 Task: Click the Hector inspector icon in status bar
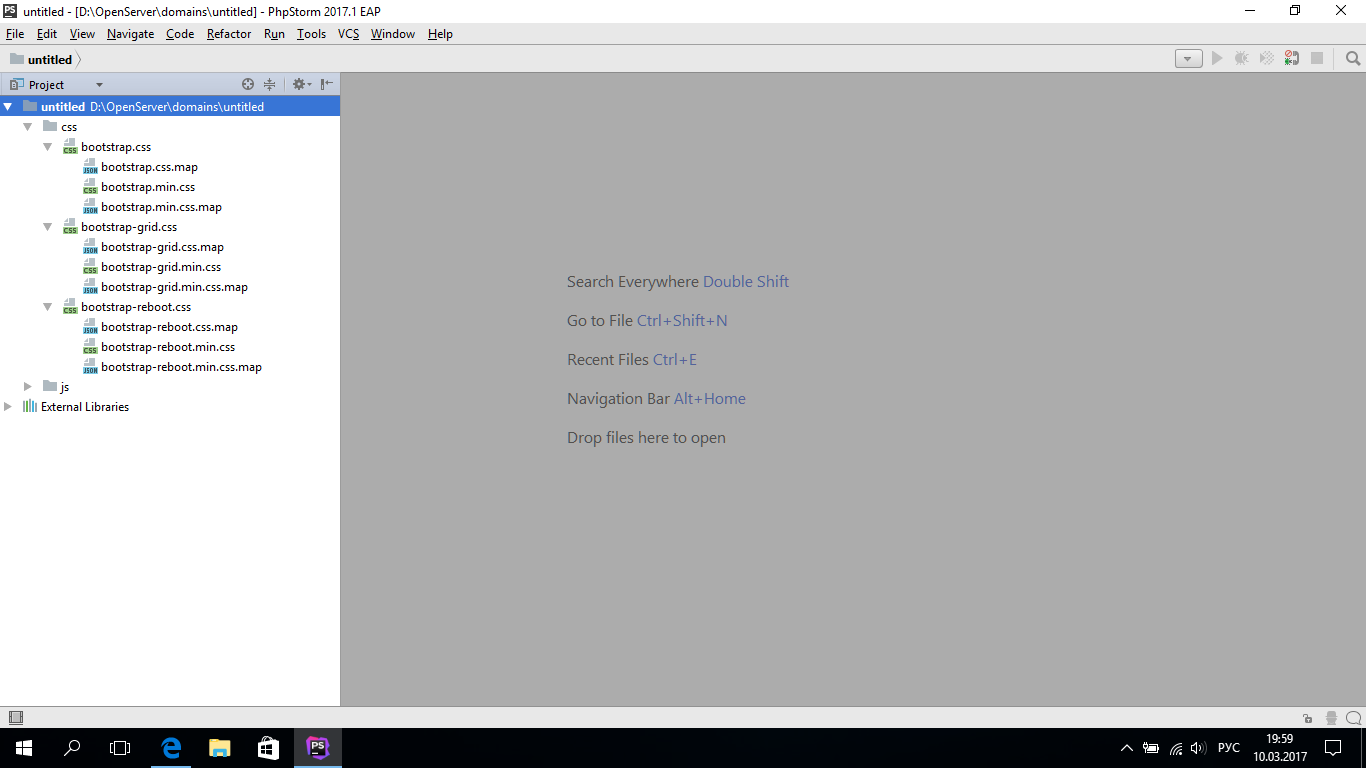click(1331, 718)
